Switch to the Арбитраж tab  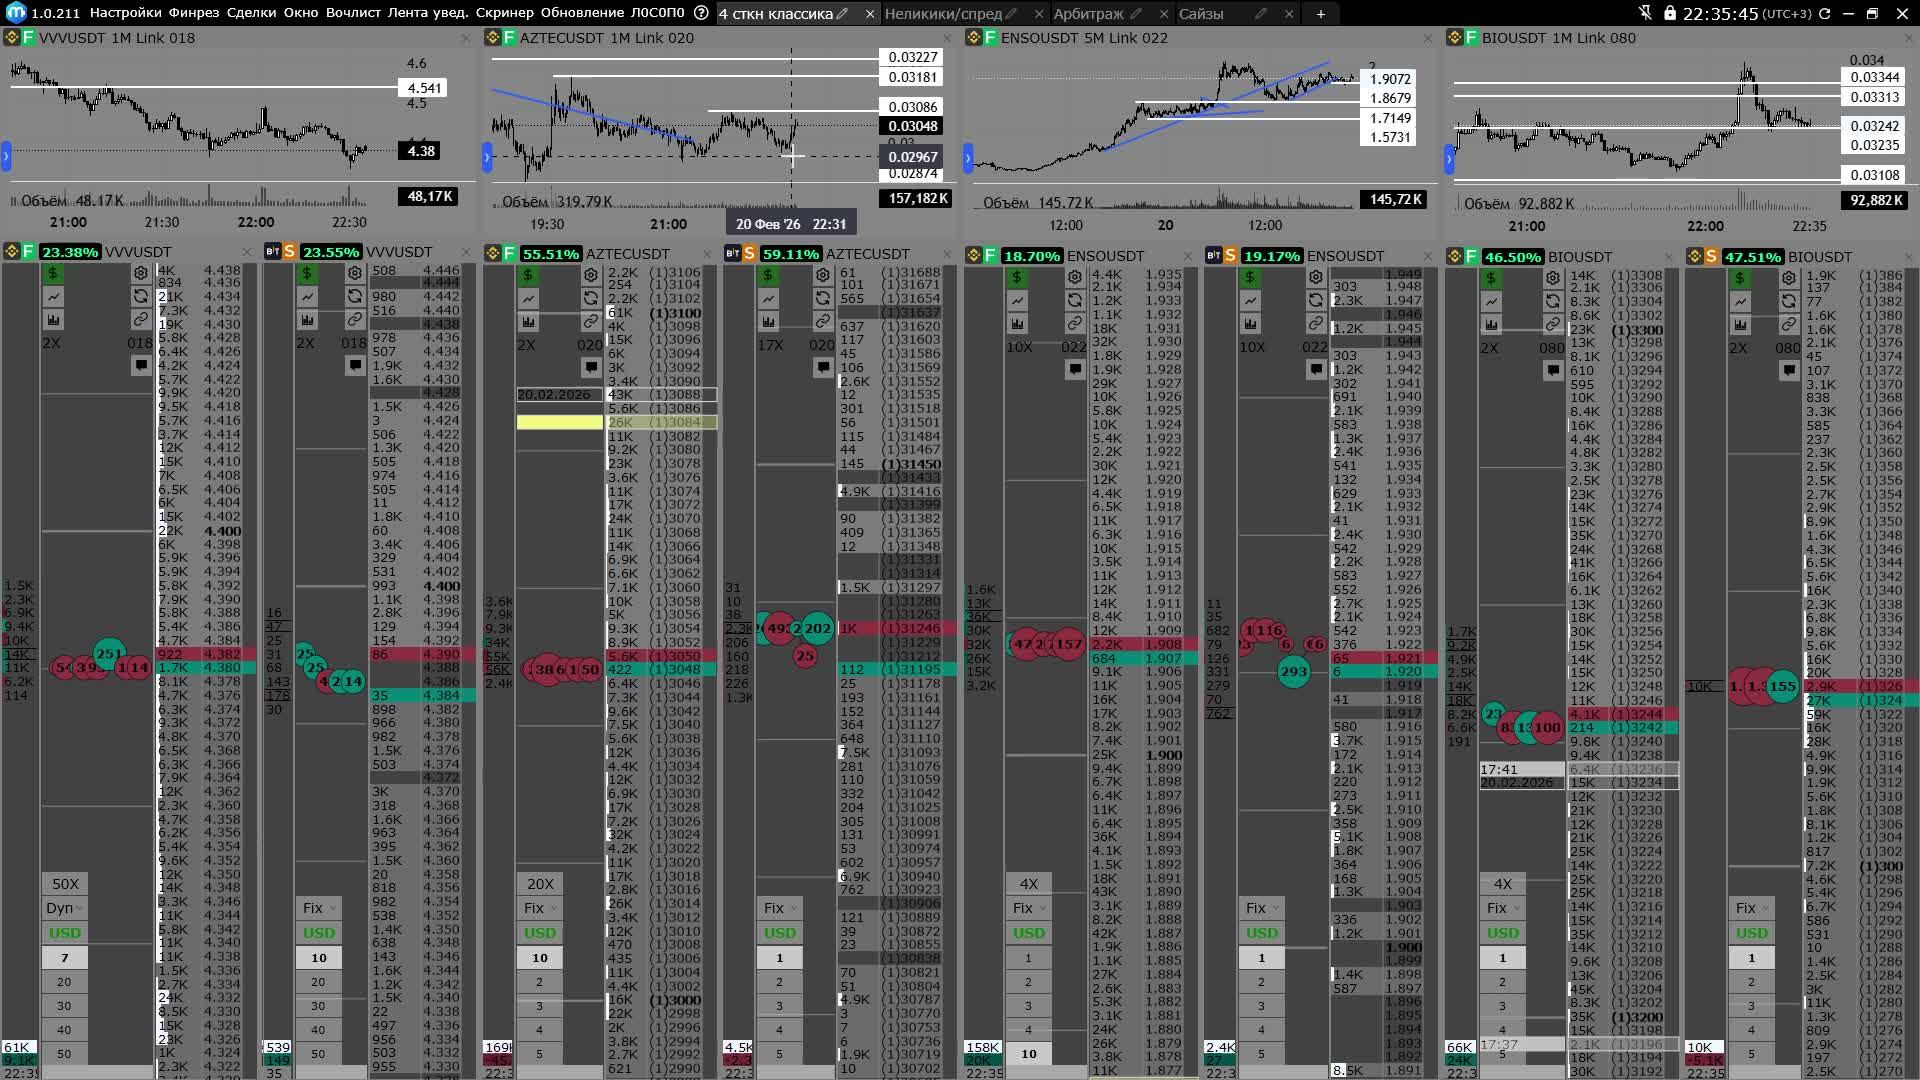(x=1088, y=14)
